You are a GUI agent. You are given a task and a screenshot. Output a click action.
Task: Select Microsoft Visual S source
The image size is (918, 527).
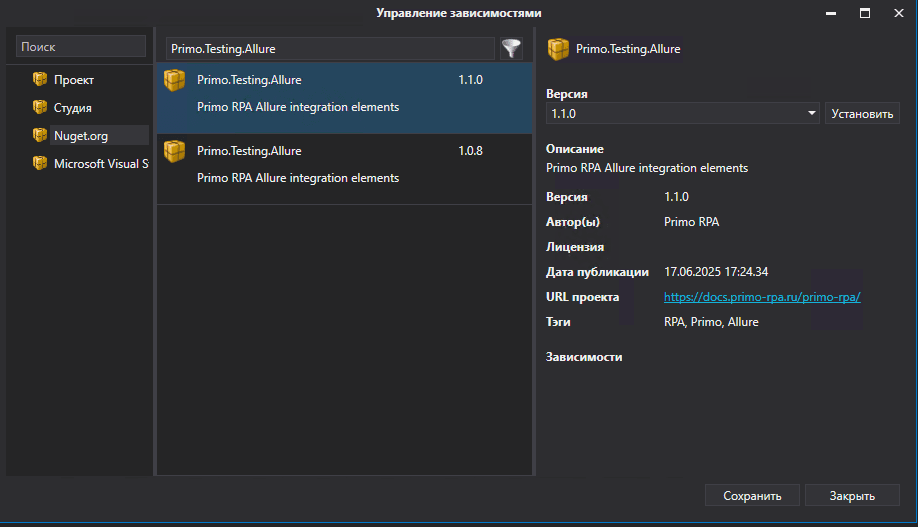point(100,163)
